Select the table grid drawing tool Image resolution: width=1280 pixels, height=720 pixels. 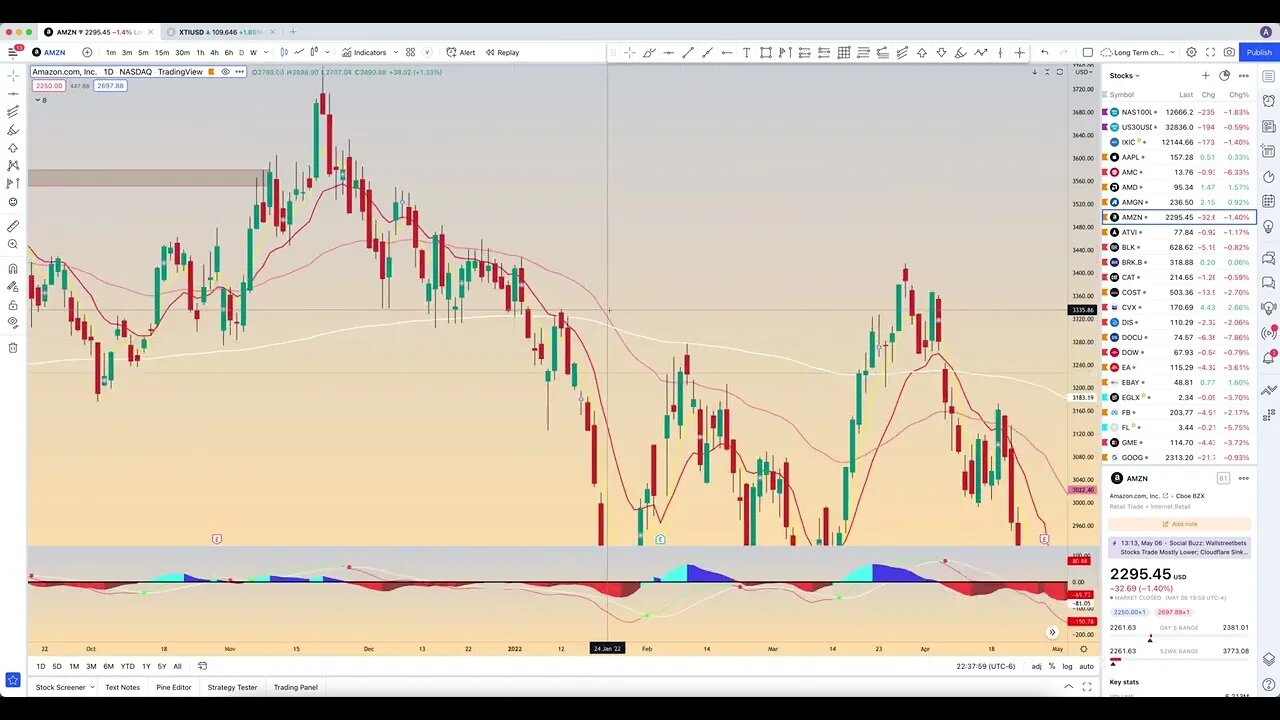pos(844,52)
